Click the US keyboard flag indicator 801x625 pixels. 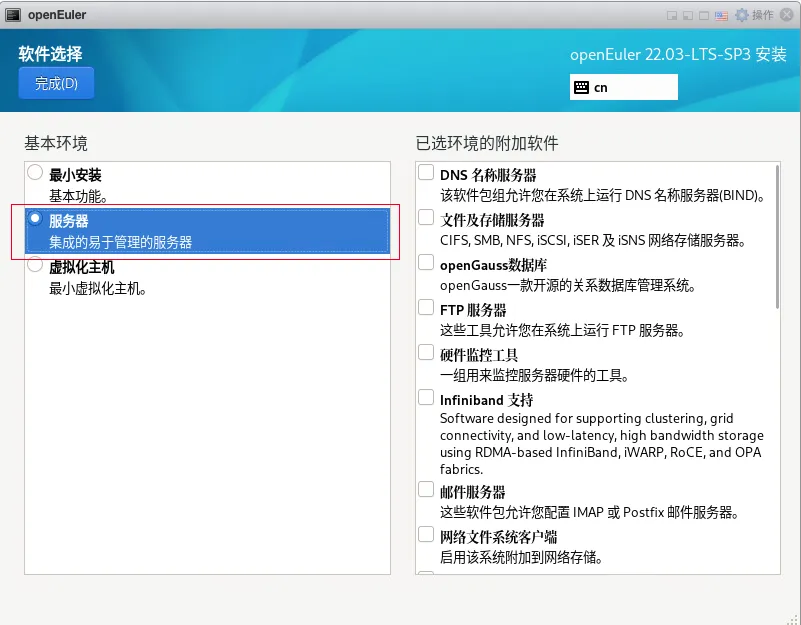click(721, 15)
